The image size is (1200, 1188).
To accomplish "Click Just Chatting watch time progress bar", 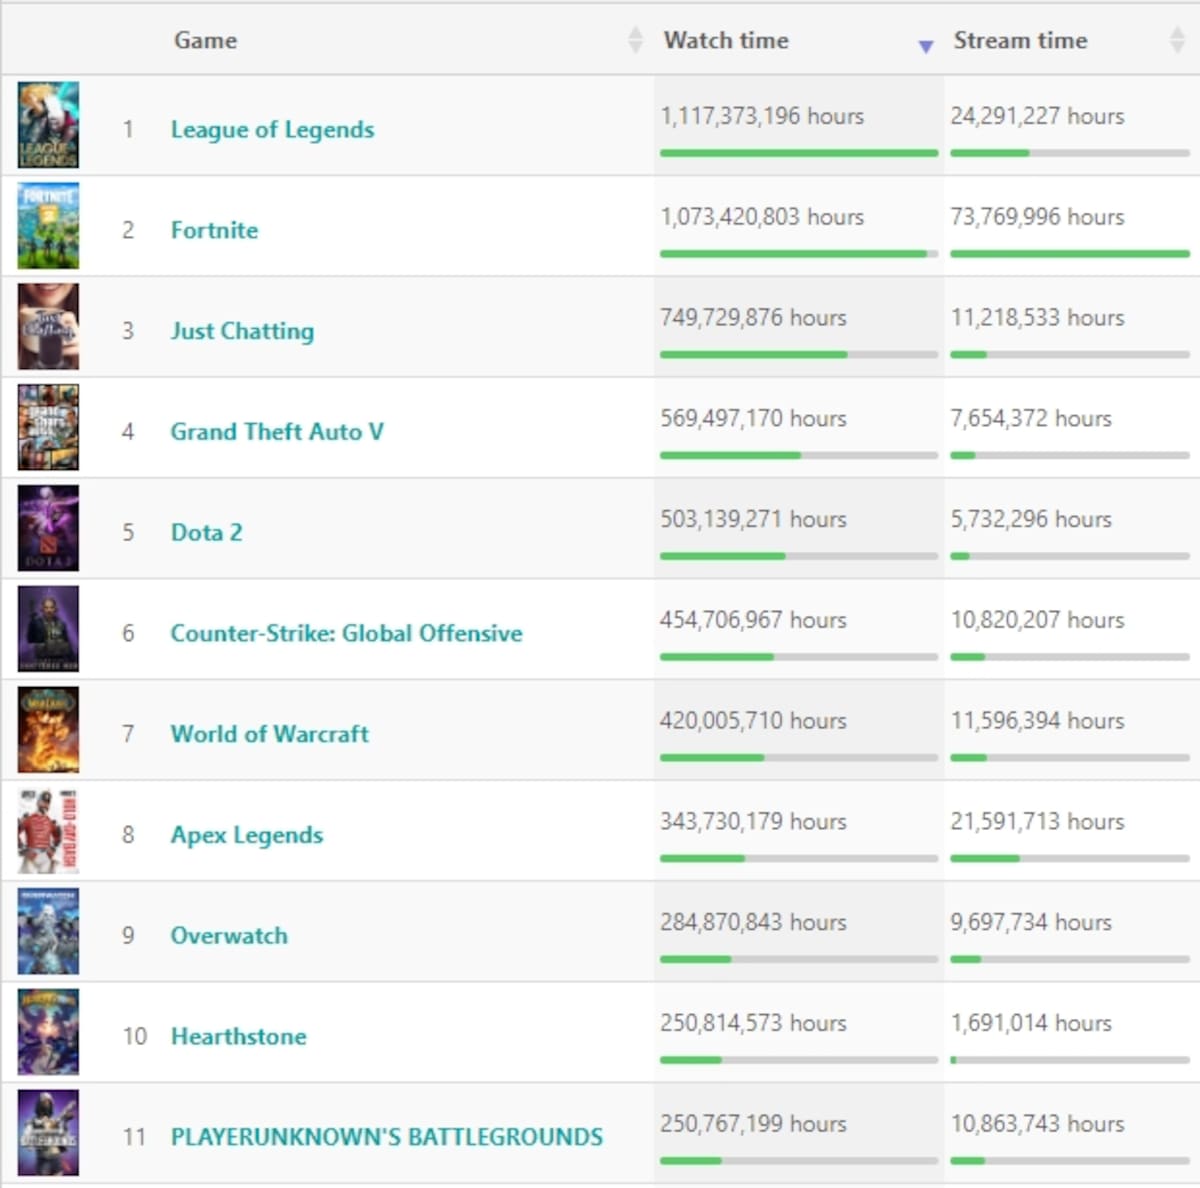I will point(799,355).
